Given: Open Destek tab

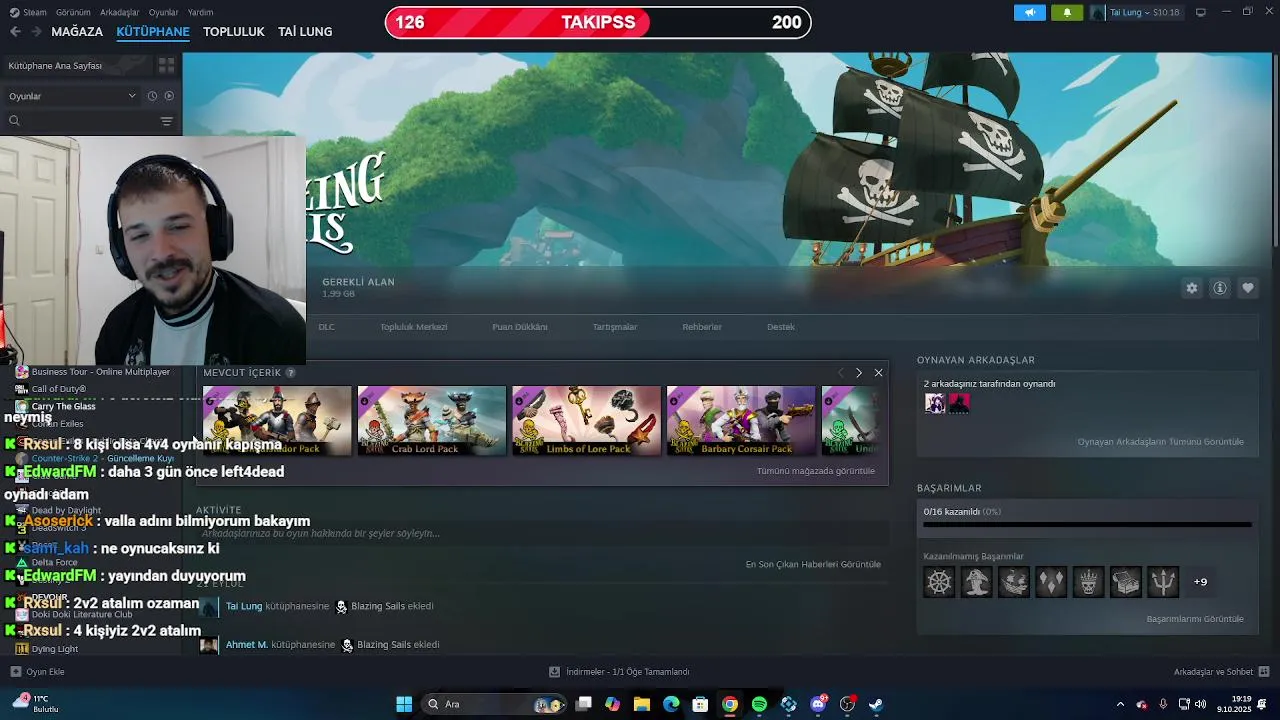Looking at the screenshot, I should point(781,327).
